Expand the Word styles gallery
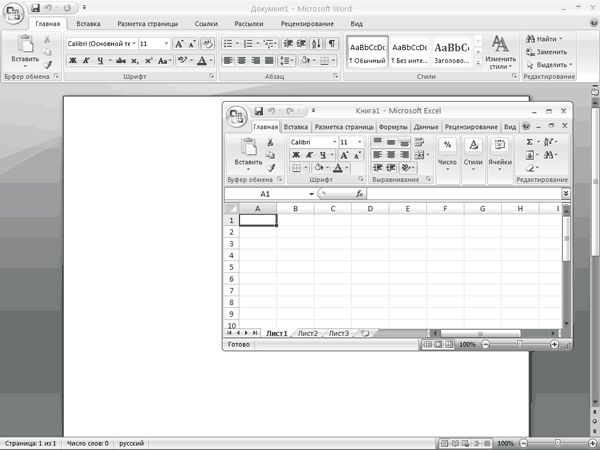This screenshot has width=600, height=450. 478,63
